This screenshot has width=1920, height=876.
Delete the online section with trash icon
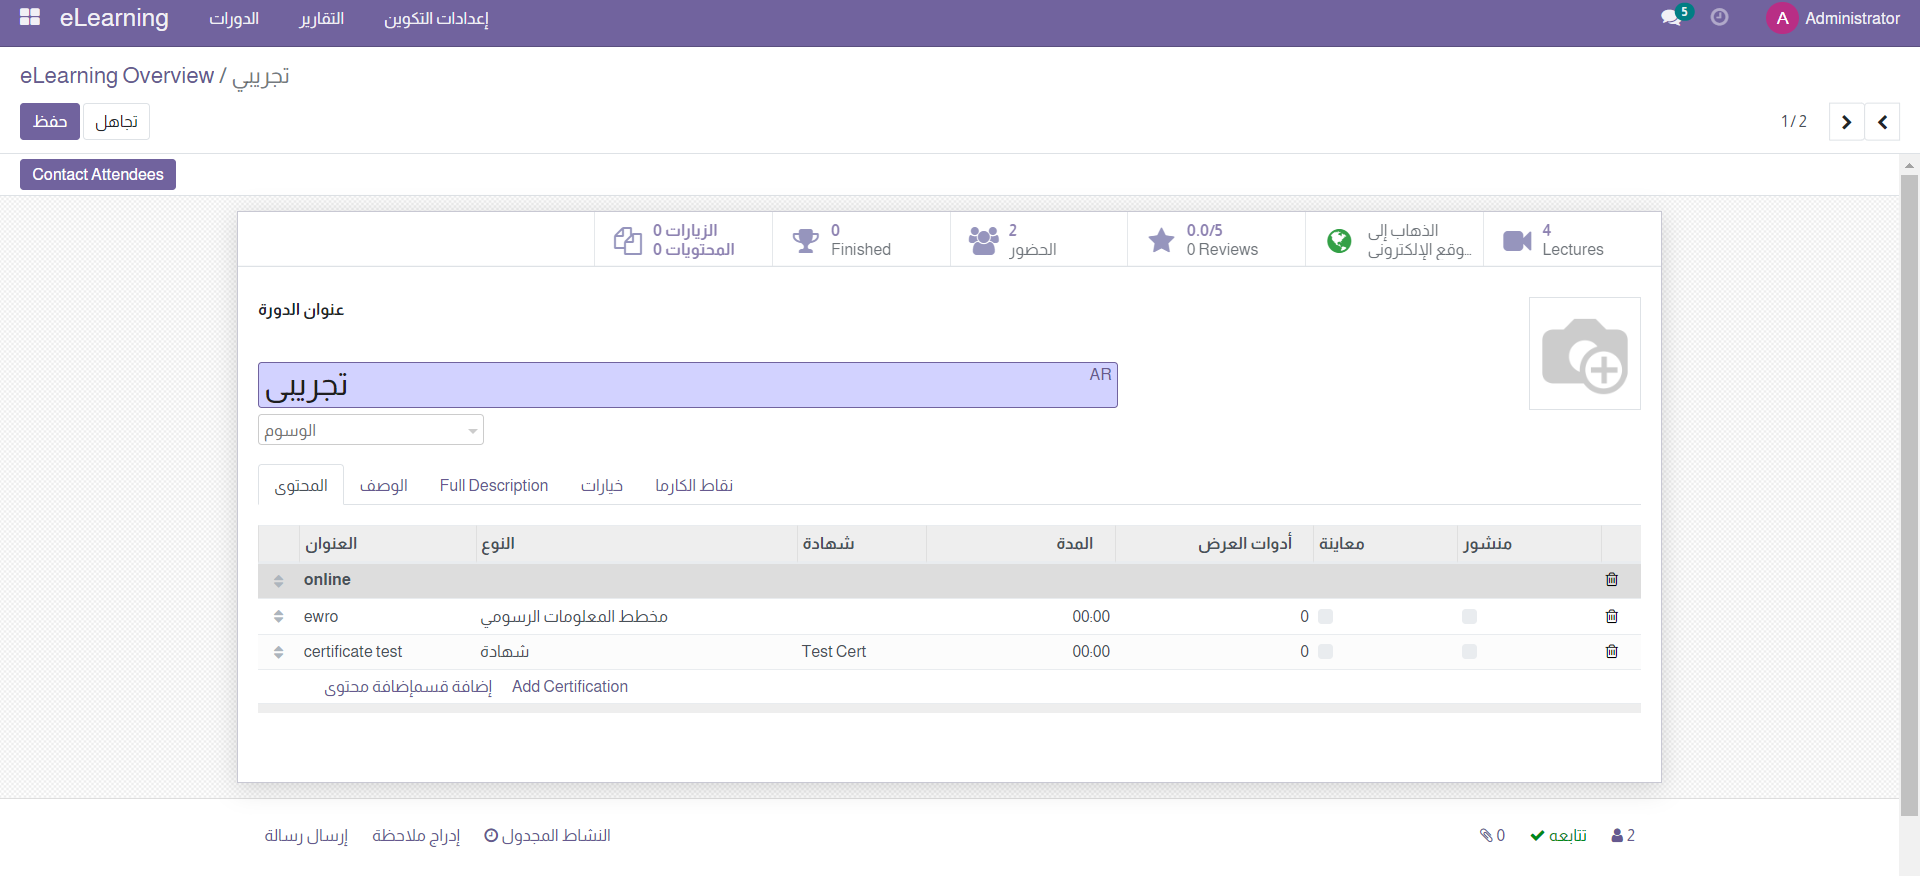1611,580
